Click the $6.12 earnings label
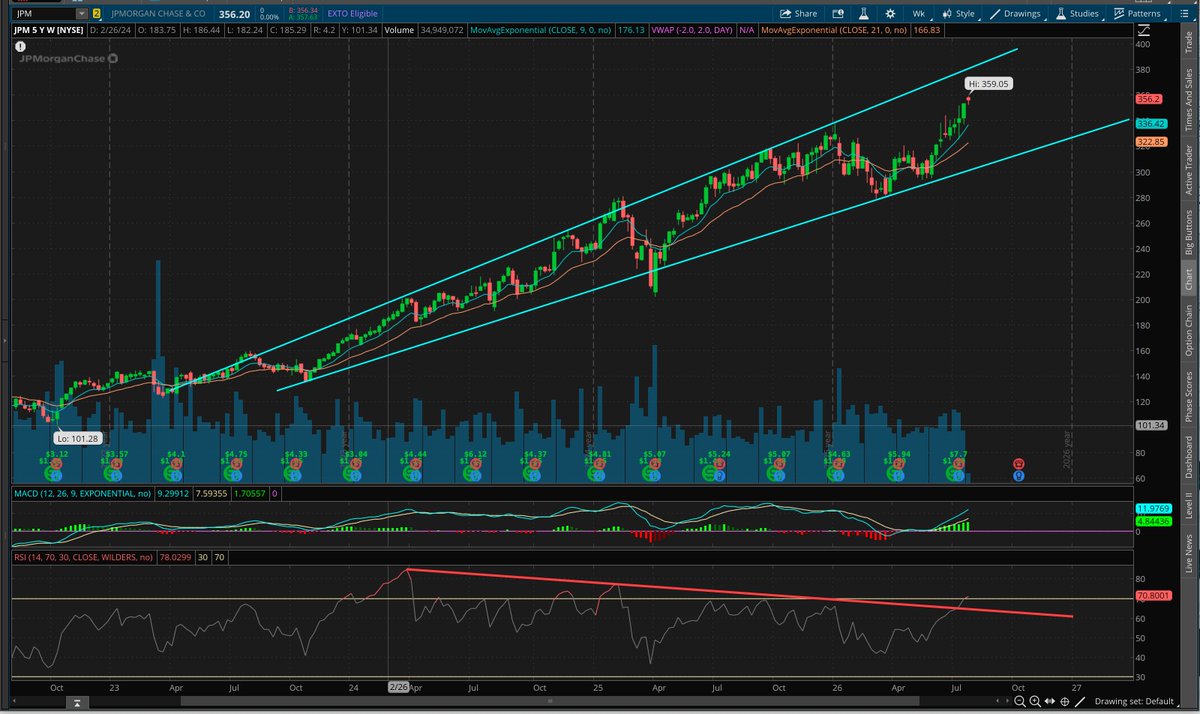The width and height of the screenshot is (1200, 714). pyautogui.click(x=476, y=454)
